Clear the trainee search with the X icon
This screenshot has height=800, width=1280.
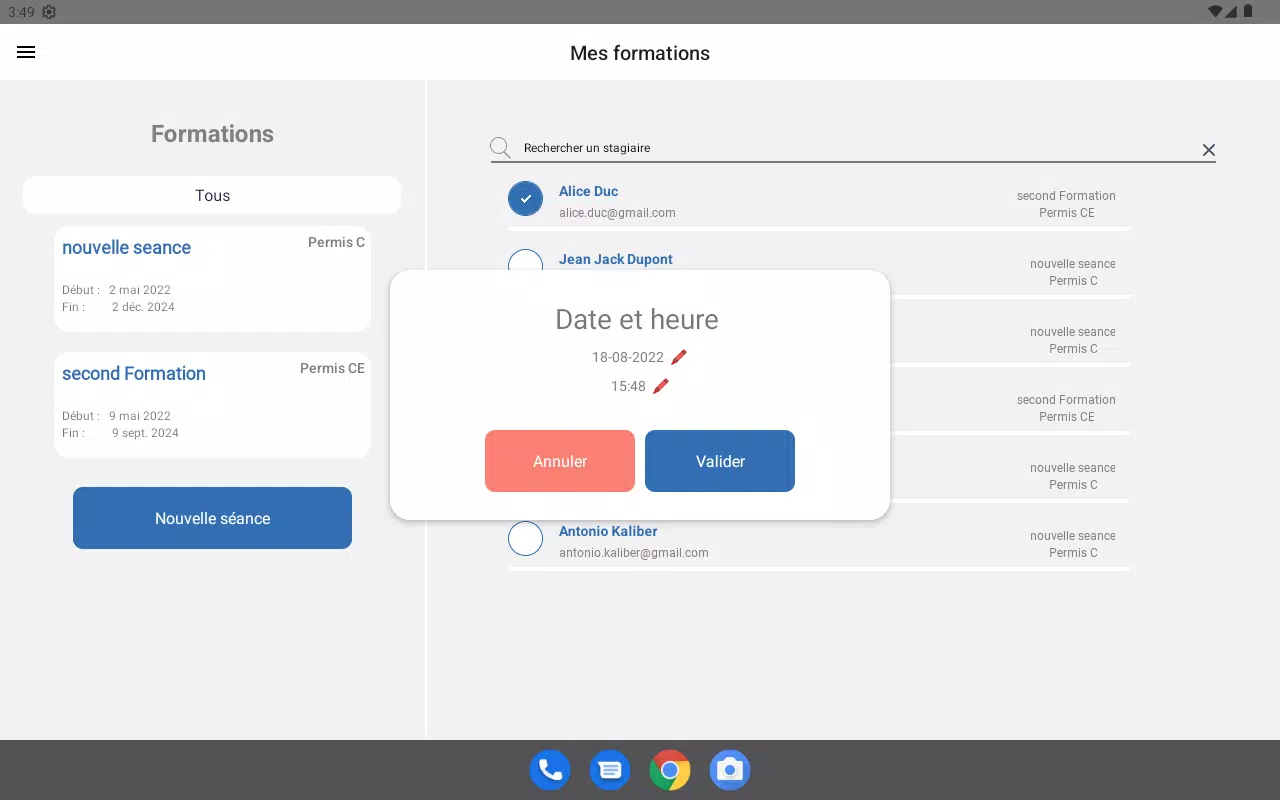point(1208,150)
